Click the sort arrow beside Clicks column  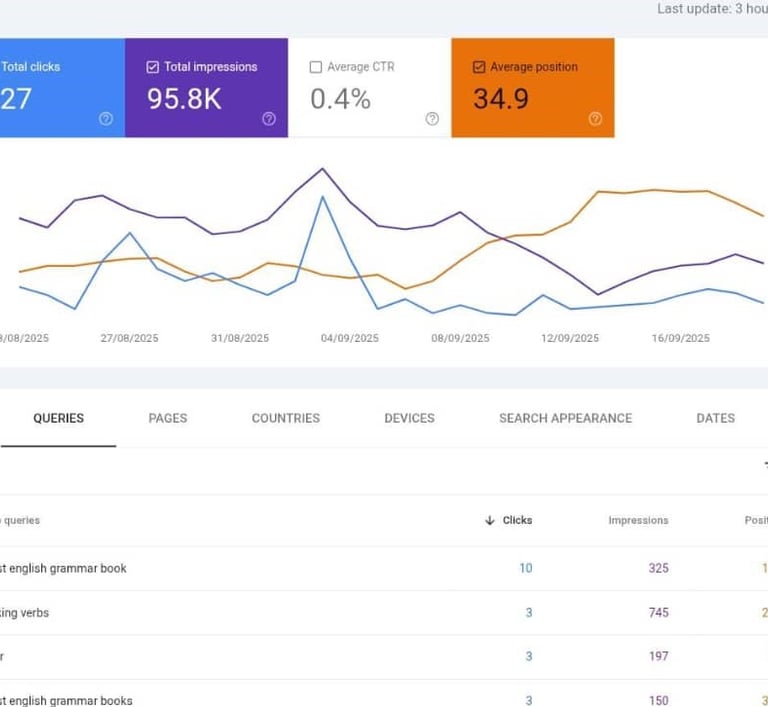point(490,520)
